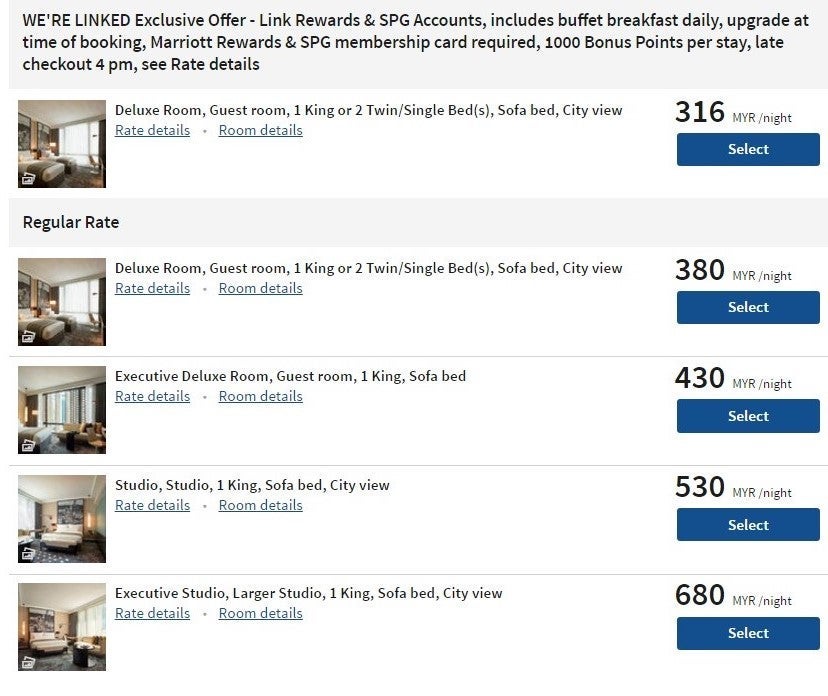Select the 680 MYR Executive Studio
This screenshot has width=828, height=696.
(x=748, y=633)
